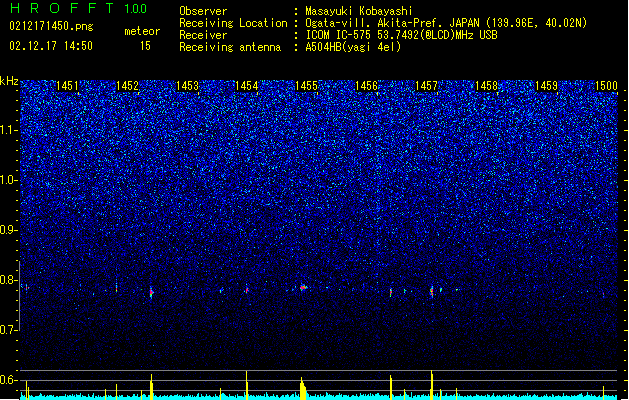Viewport: 629px width, 400px height.
Task: Select the version number 1.0.0
Action: click(x=136, y=9)
